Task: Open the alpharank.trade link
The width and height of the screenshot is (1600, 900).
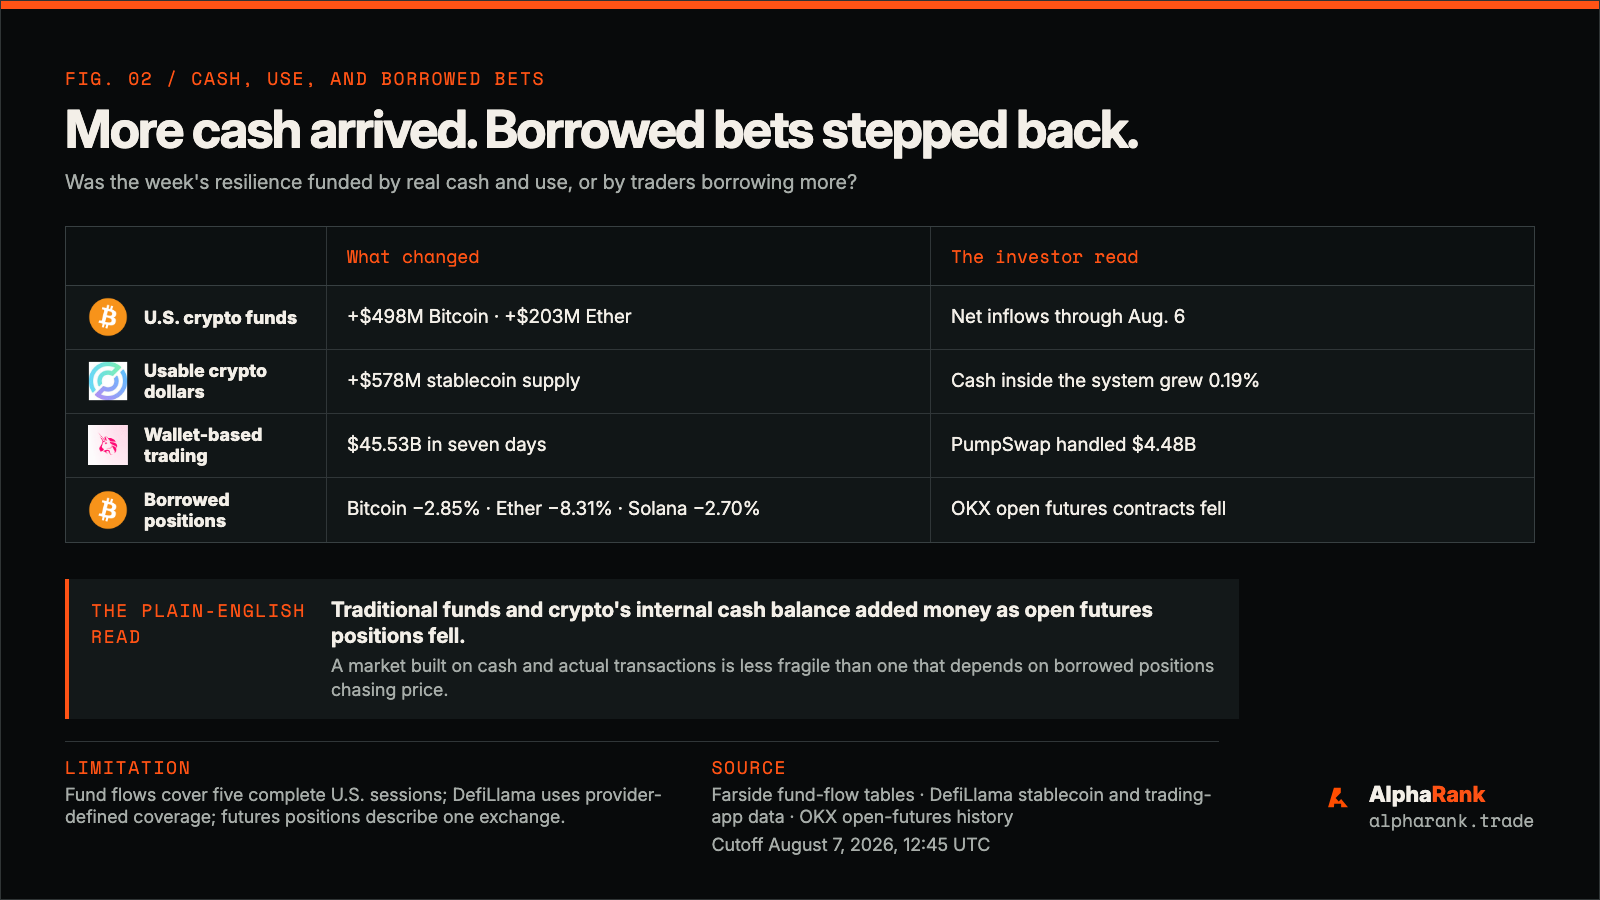Action: coord(1451,821)
